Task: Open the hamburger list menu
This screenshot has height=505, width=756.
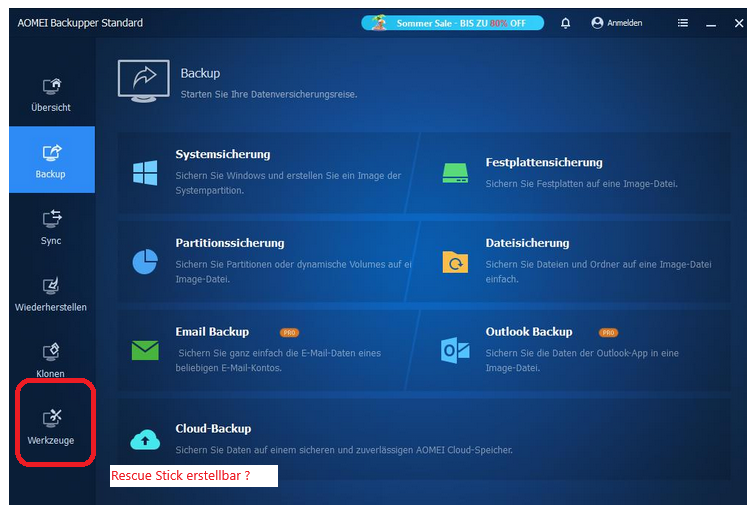Action: 683,23
